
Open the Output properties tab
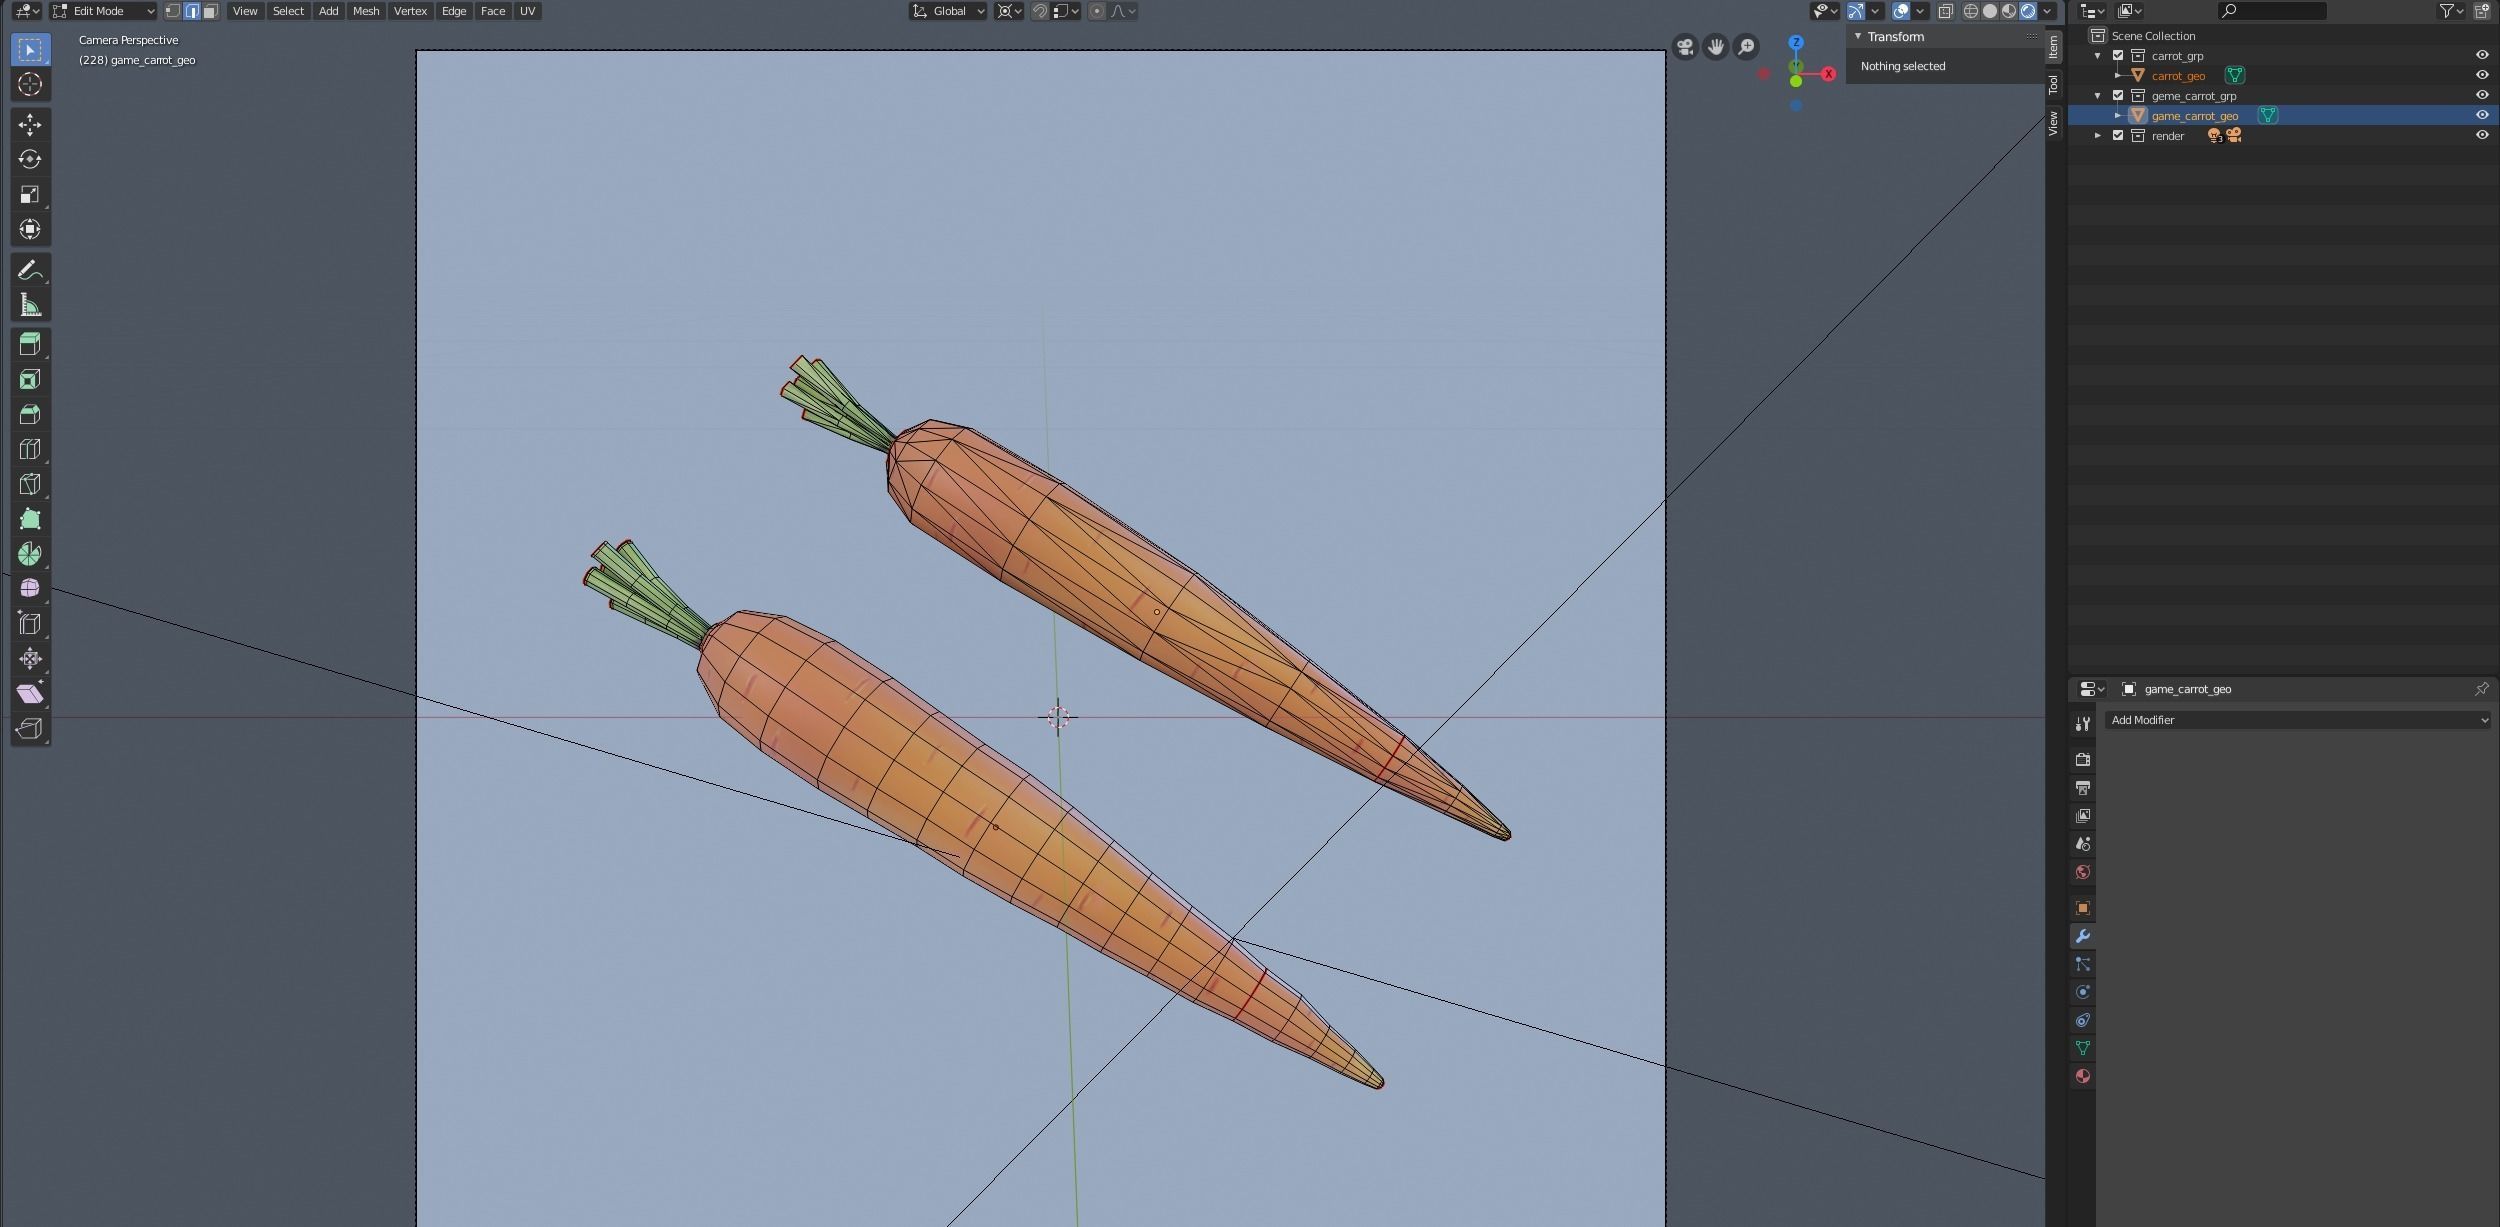2083,788
